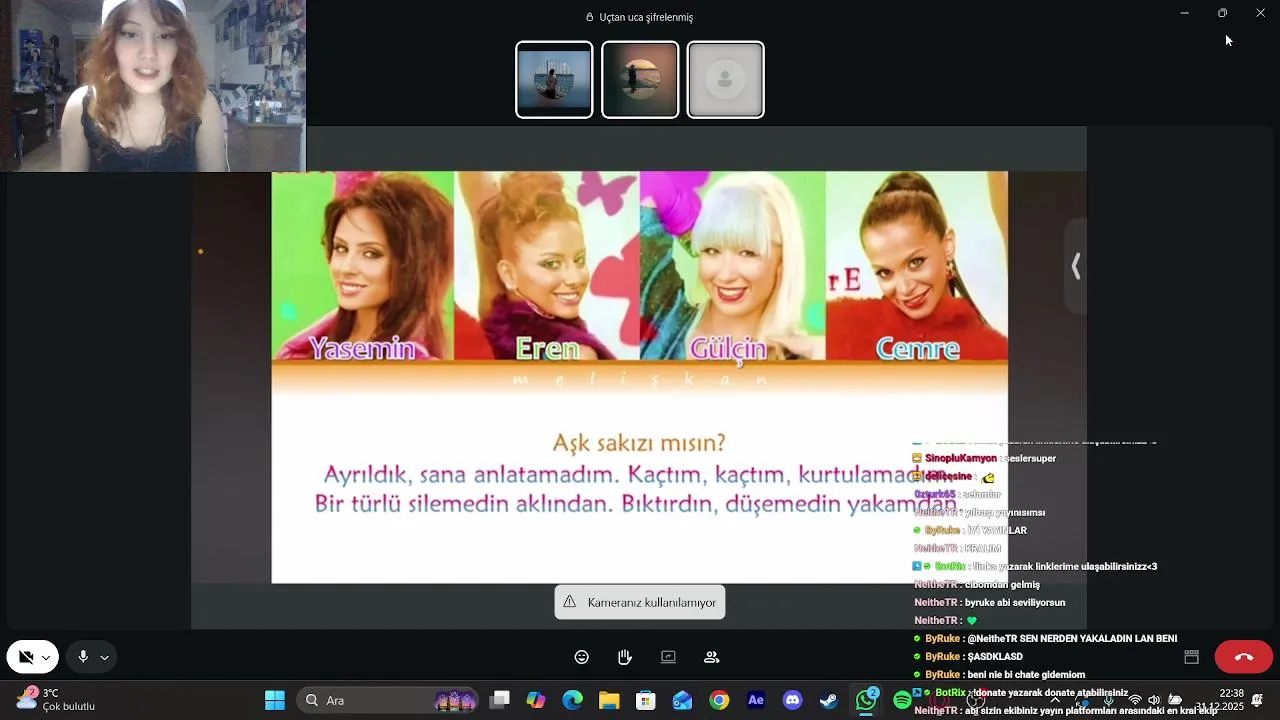The image size is (1280, 720).
Task: Click ByRuke's 'İYİ YAYINLAR' chat message
Action: [x=970, y=530]
